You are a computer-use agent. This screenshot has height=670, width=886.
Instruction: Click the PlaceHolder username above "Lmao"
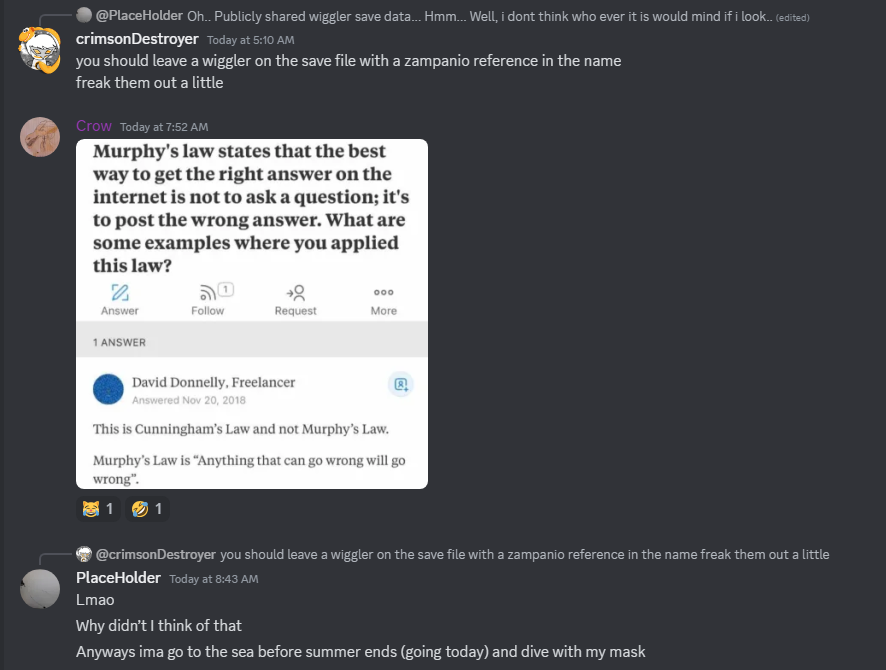tap(118, 578)
